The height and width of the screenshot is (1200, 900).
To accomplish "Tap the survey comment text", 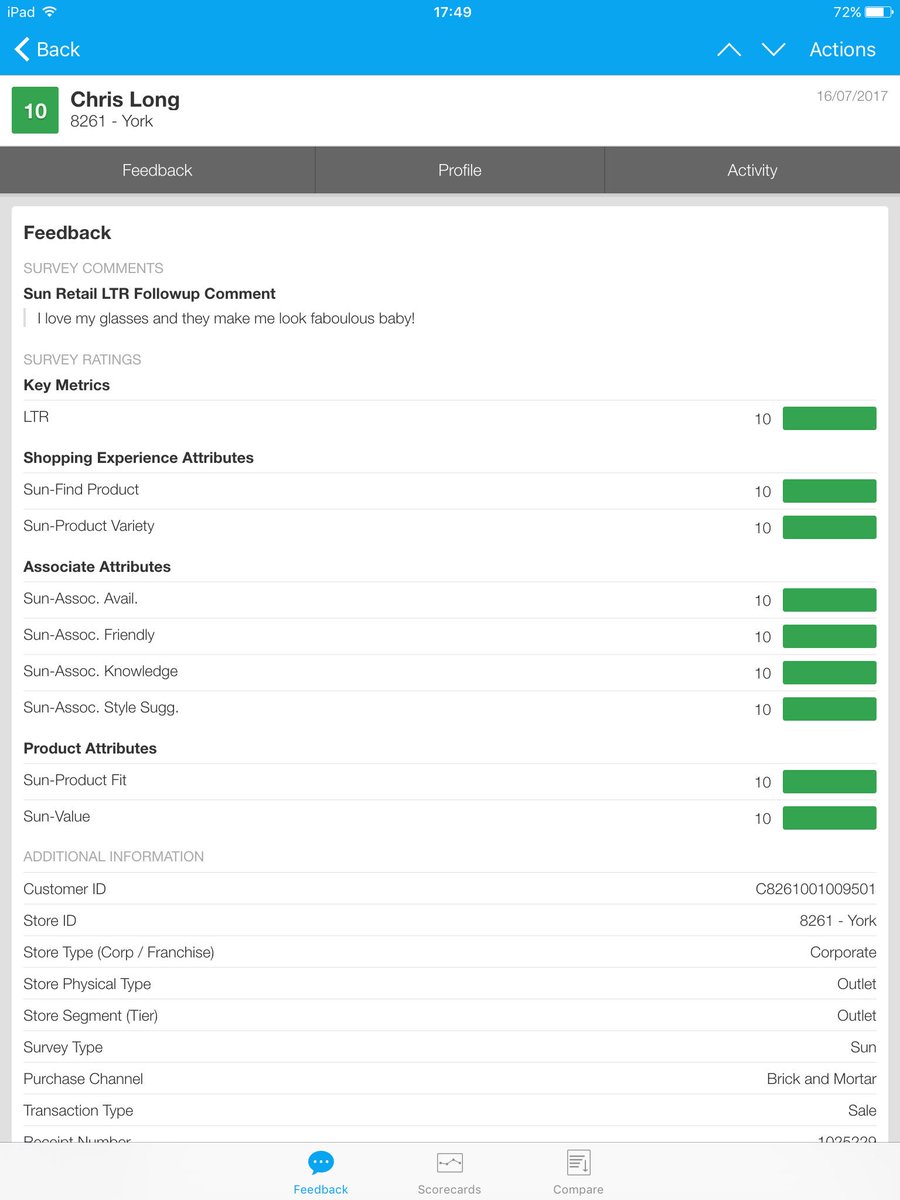I will tap(226, 319).
